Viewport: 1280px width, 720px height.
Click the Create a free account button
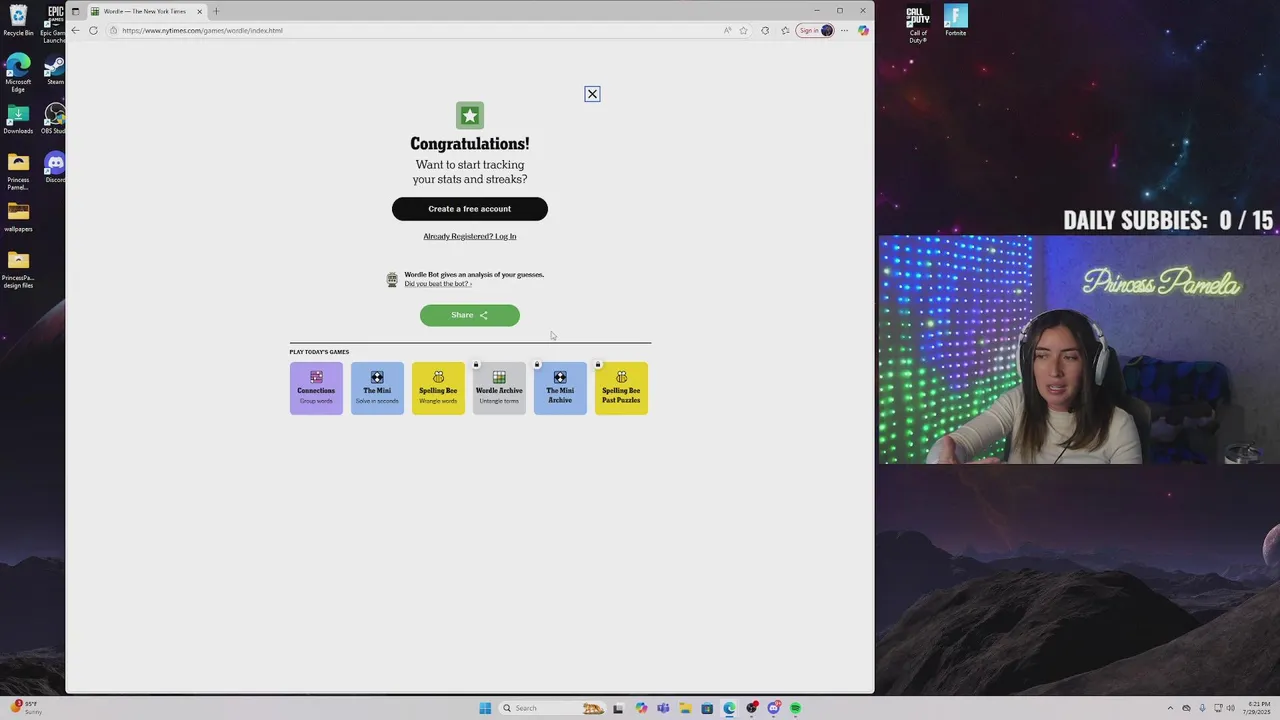(x=470, y=209)
